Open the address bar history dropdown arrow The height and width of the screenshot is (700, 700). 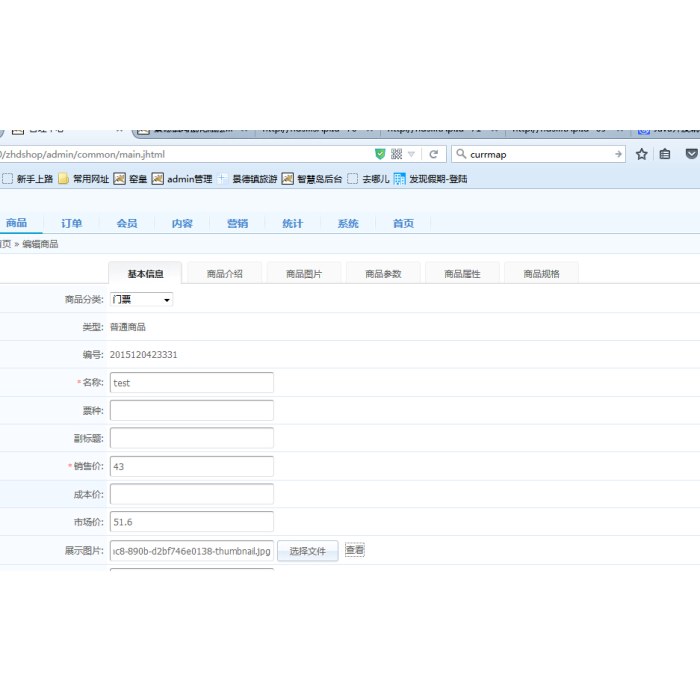(412, 154)
